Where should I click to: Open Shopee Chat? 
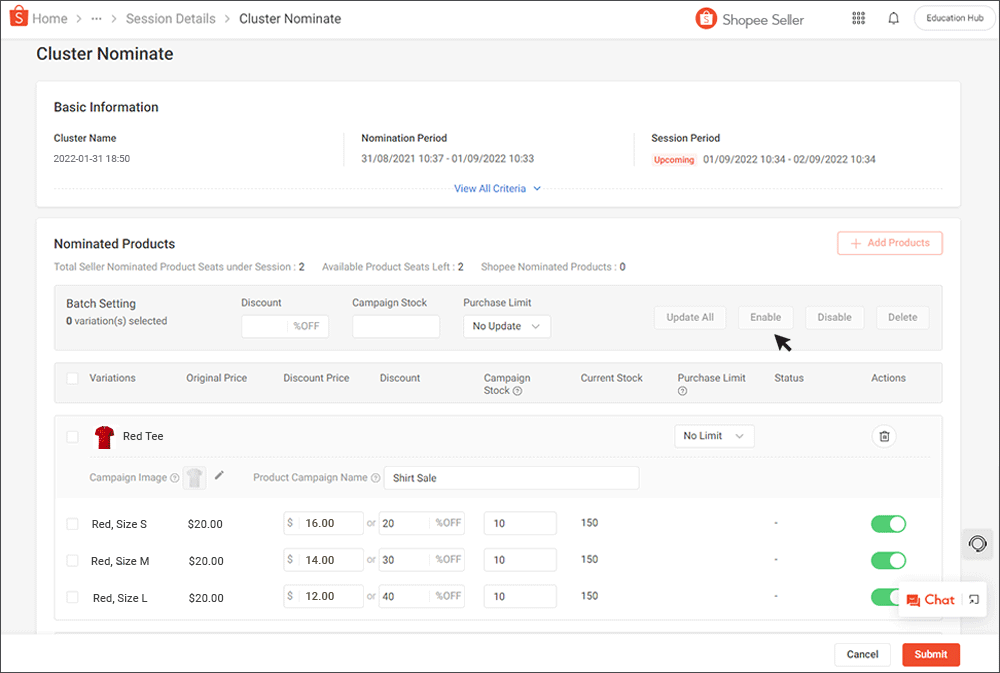[930, 599]
